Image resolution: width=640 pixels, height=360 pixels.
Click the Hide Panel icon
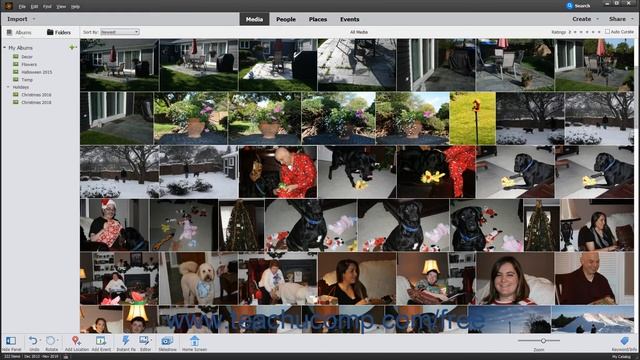click(11, 340)
